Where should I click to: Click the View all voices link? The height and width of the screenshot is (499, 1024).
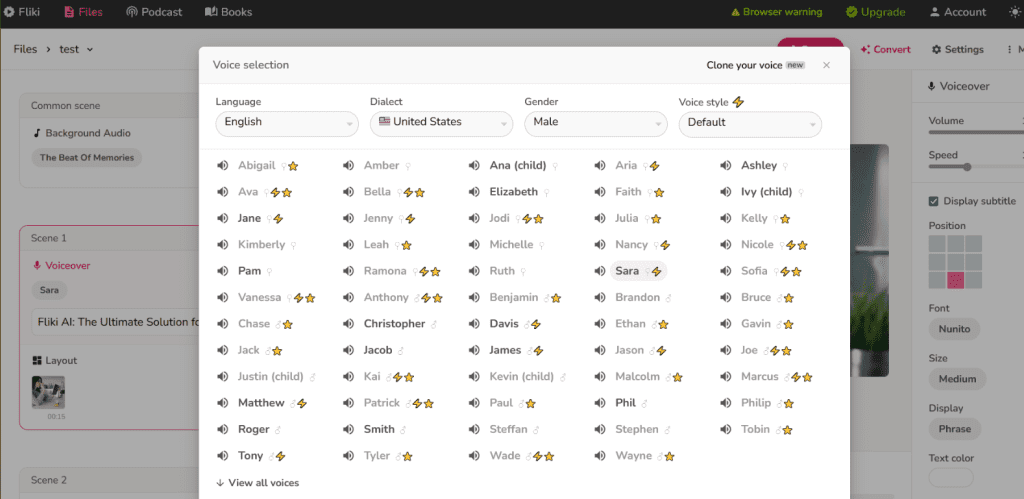257,483
